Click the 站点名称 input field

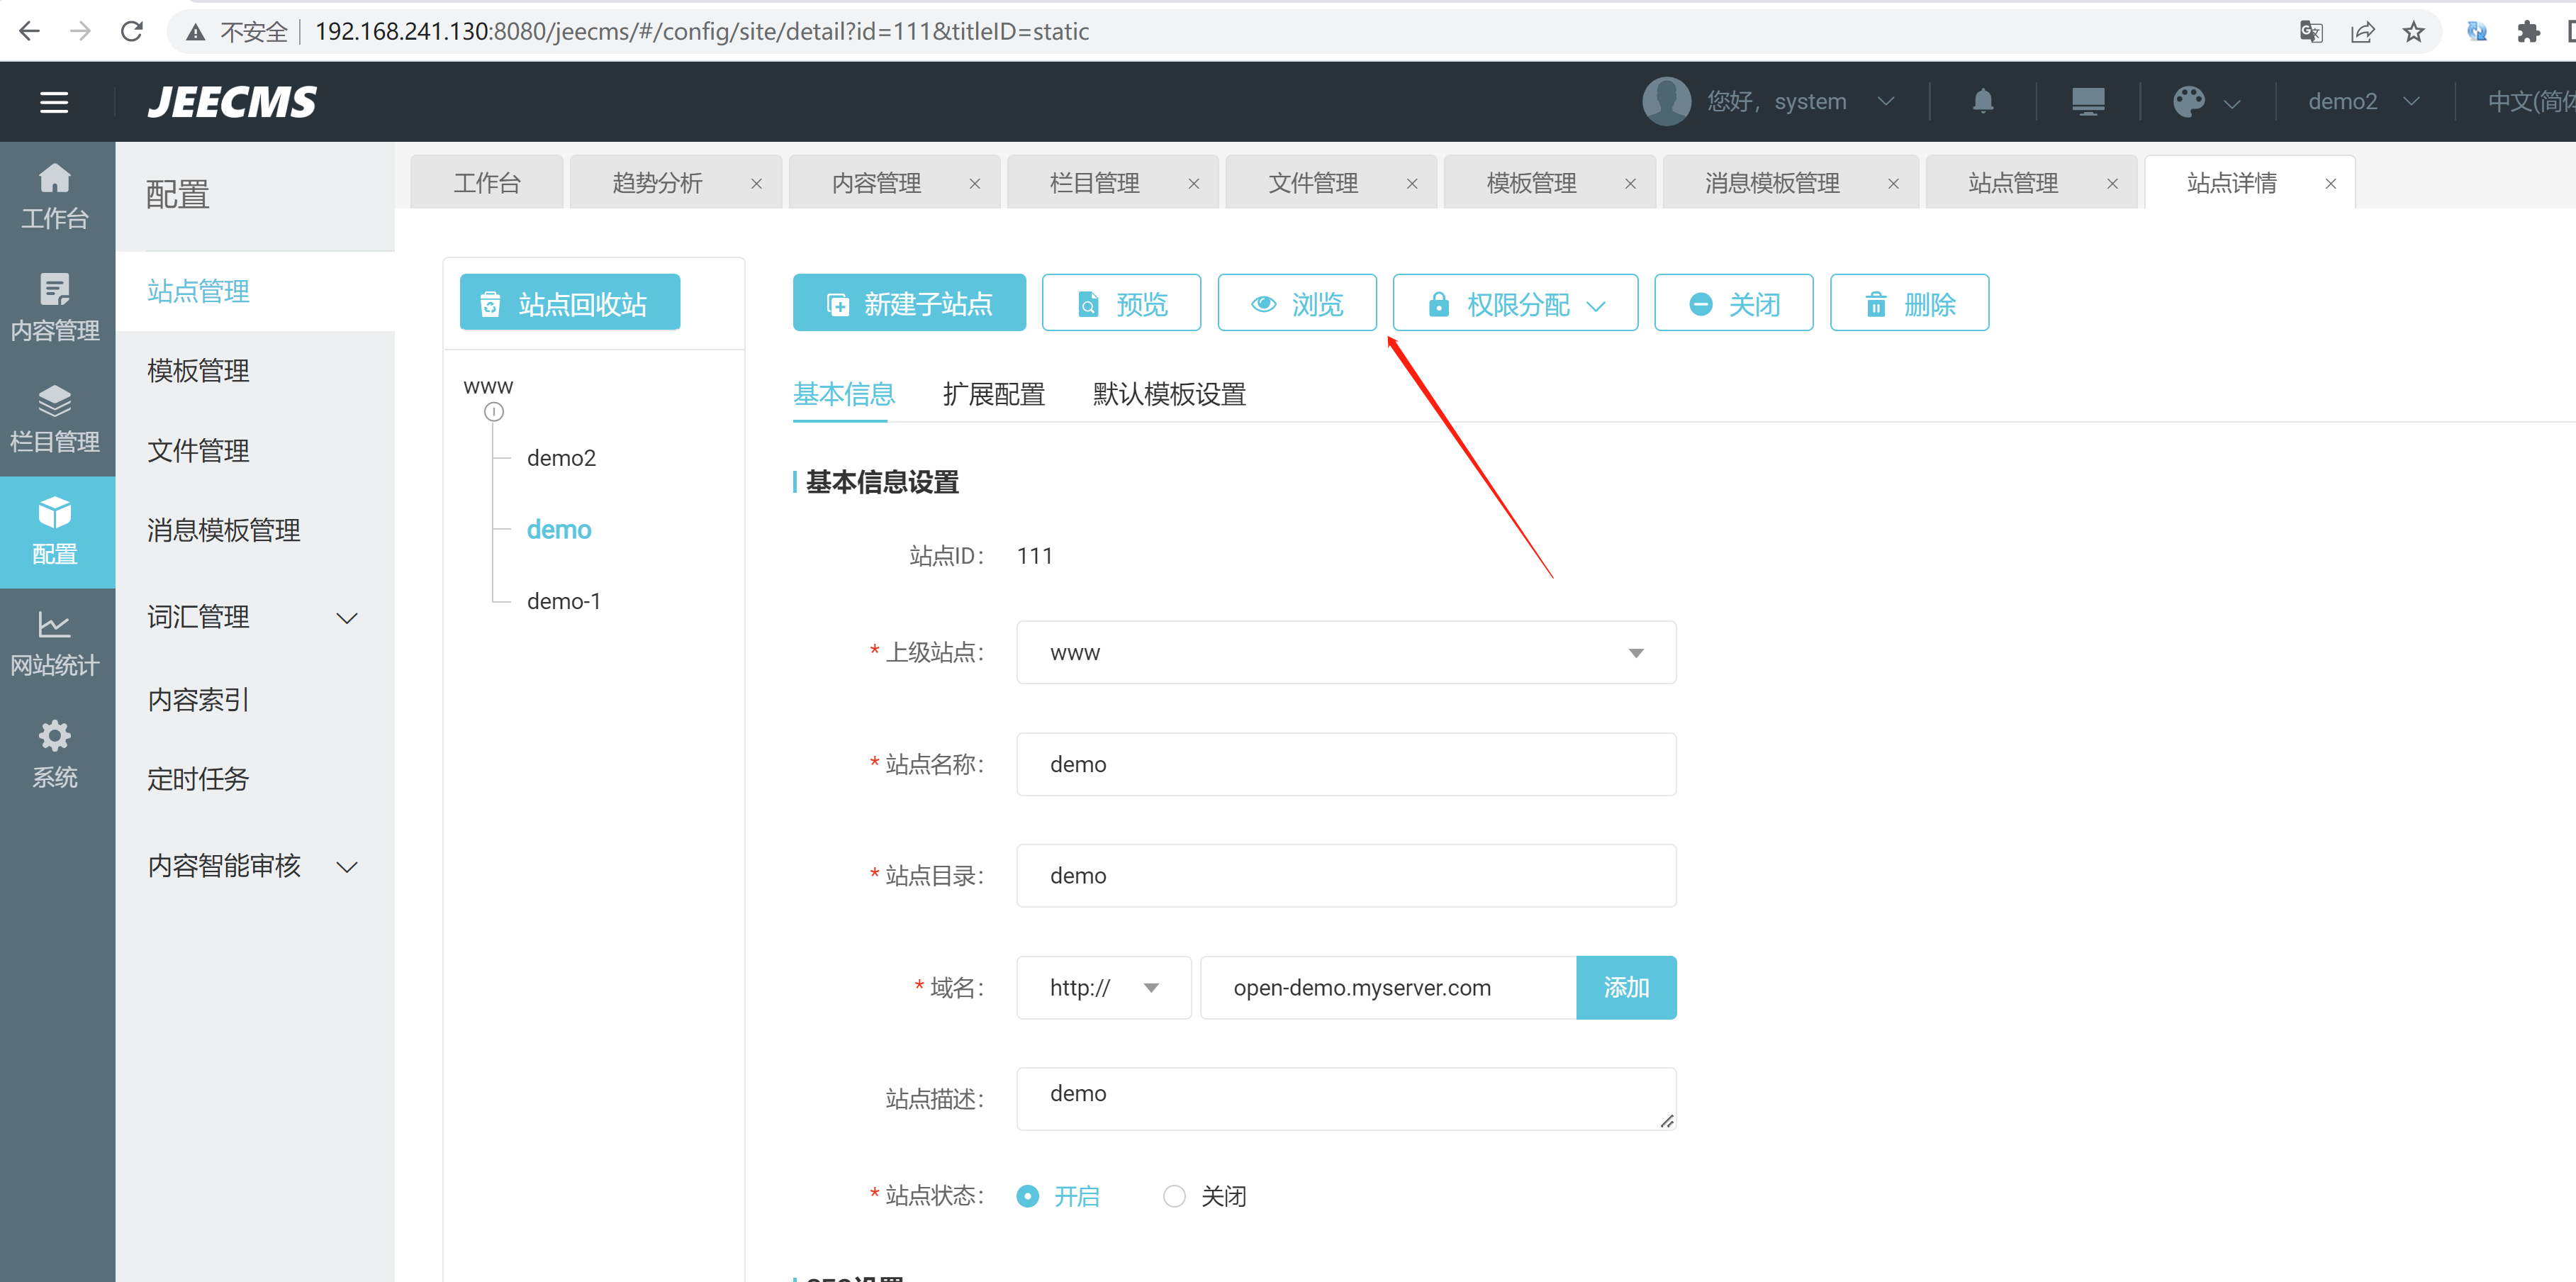[1345, 765]
